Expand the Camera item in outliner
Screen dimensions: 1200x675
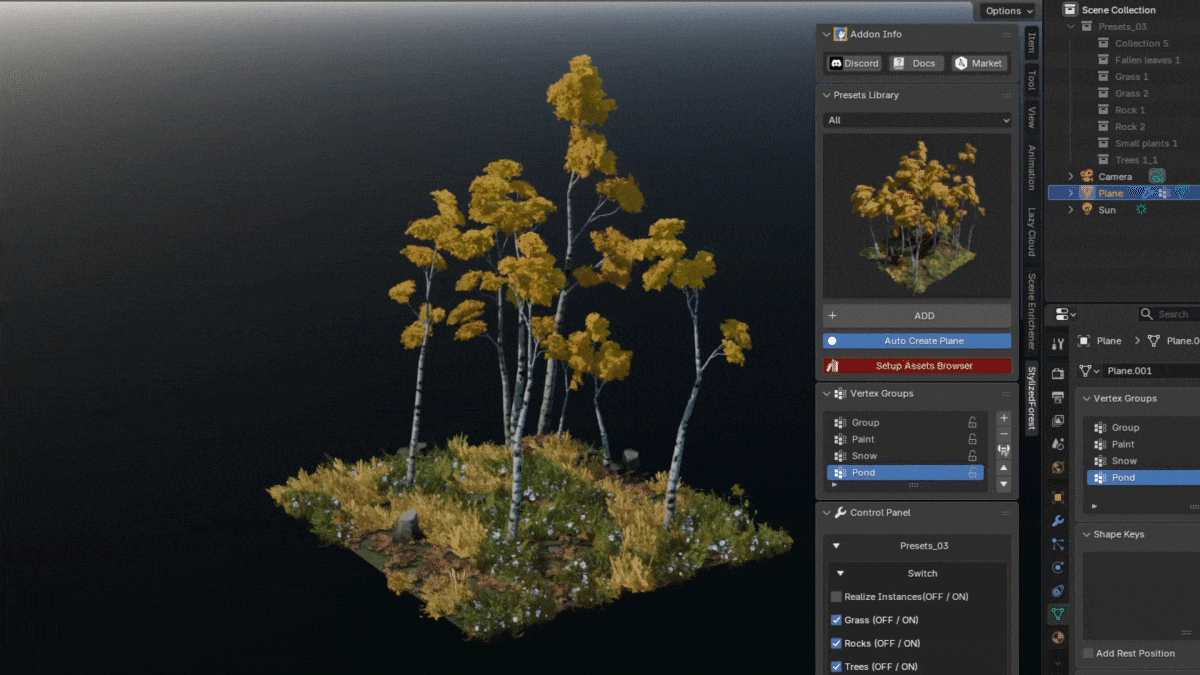1071,176
